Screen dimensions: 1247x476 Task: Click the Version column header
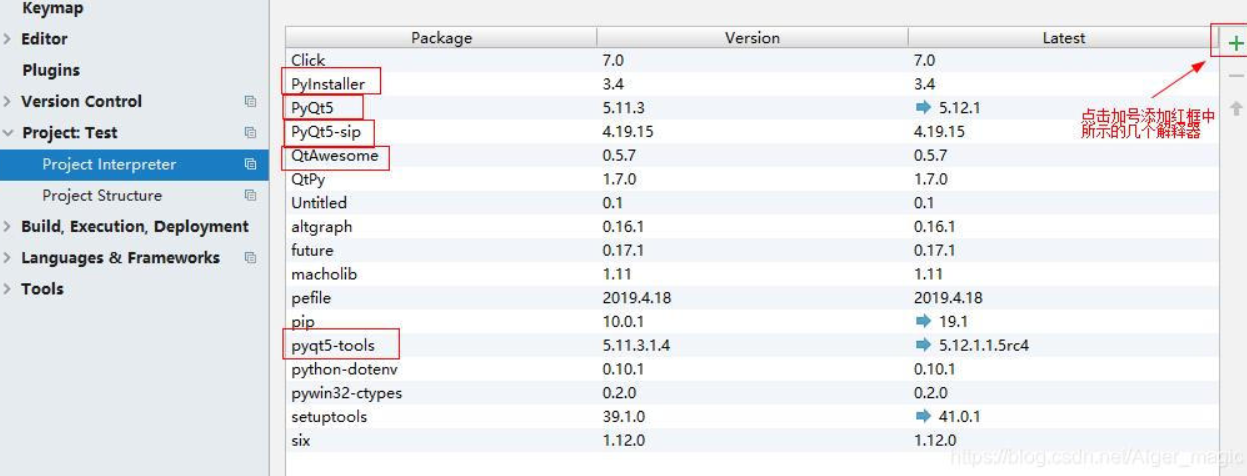[752, 38]
